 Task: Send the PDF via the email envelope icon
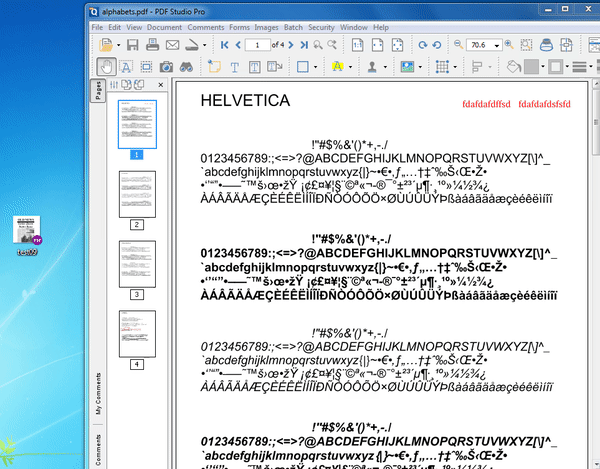[172, 45]
